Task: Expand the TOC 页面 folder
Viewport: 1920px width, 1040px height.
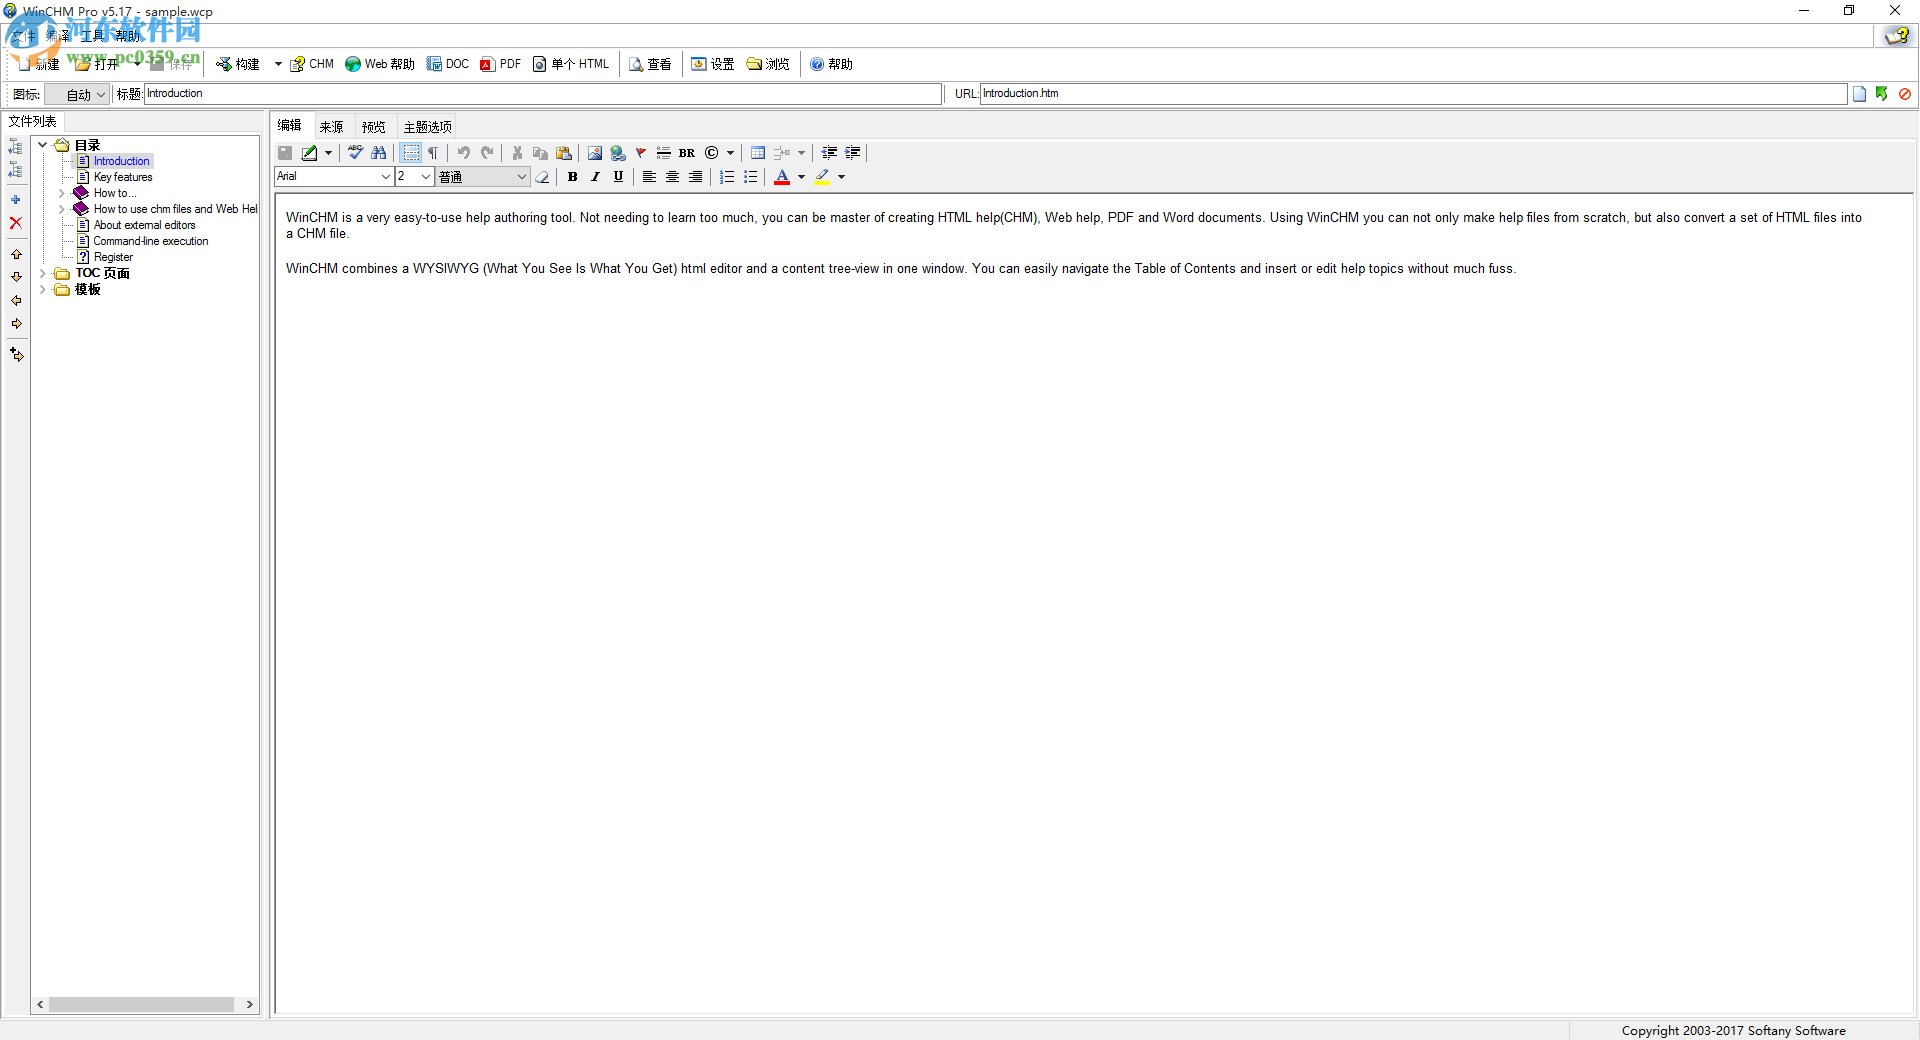Action: [x=43, y=273]
